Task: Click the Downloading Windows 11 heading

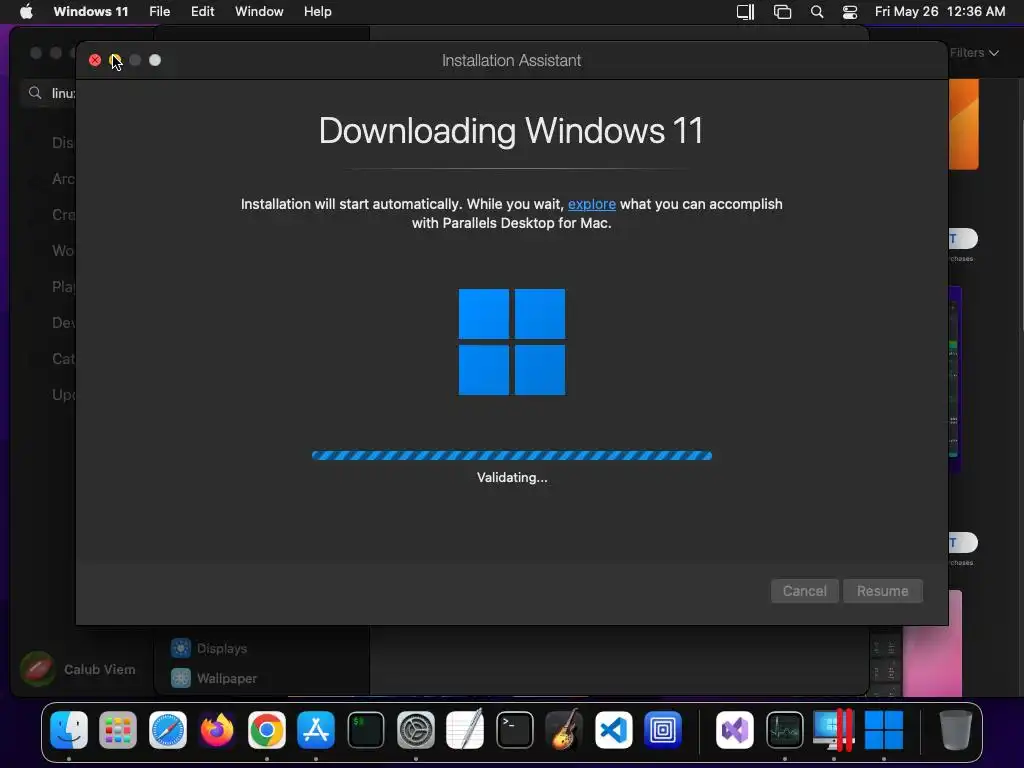Action: pyautogui.click(x=511, y=131)
